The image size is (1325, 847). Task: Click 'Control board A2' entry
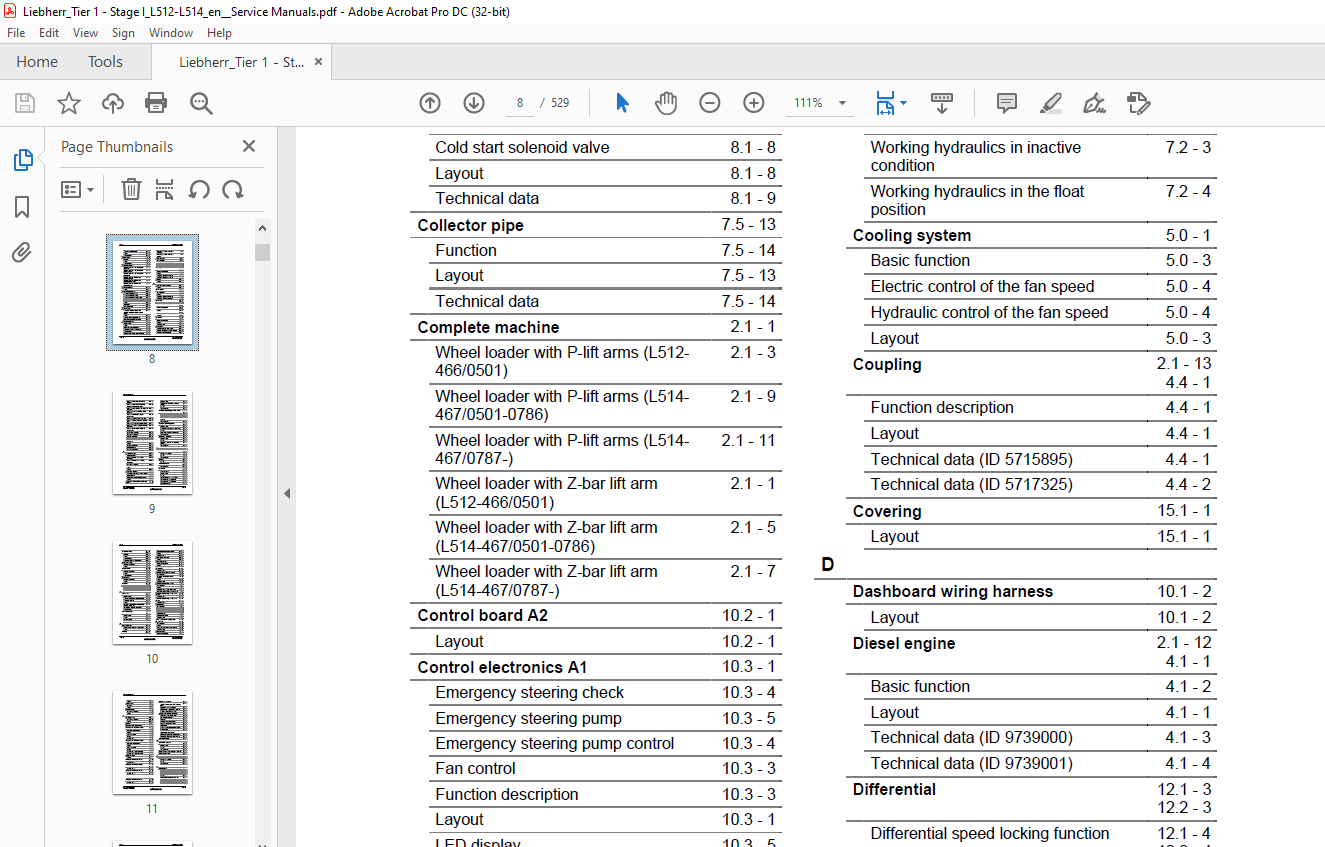[482, 615]
